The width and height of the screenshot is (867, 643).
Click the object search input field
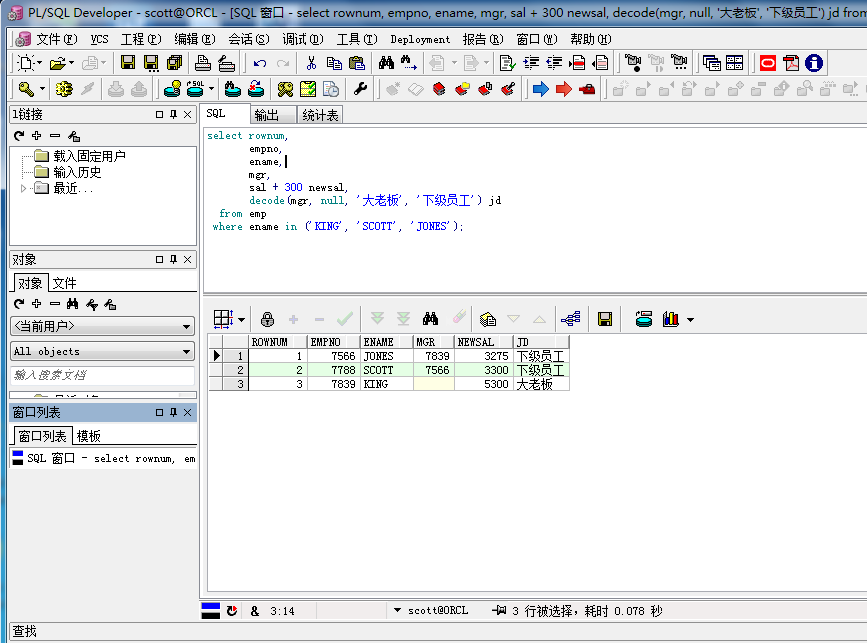pos(103,375)
